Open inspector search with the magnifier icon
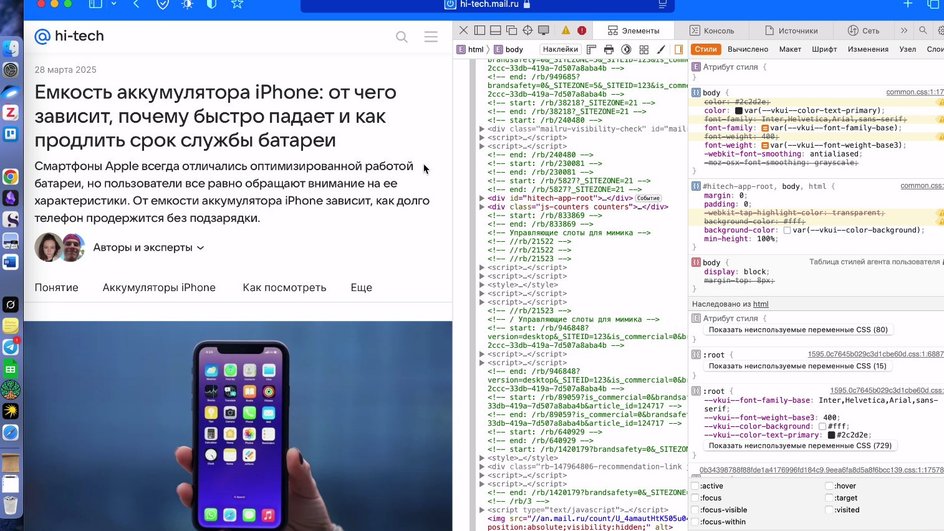Image resolution: width=944 pixels, height=531 pixels. [x=923, y=30]
